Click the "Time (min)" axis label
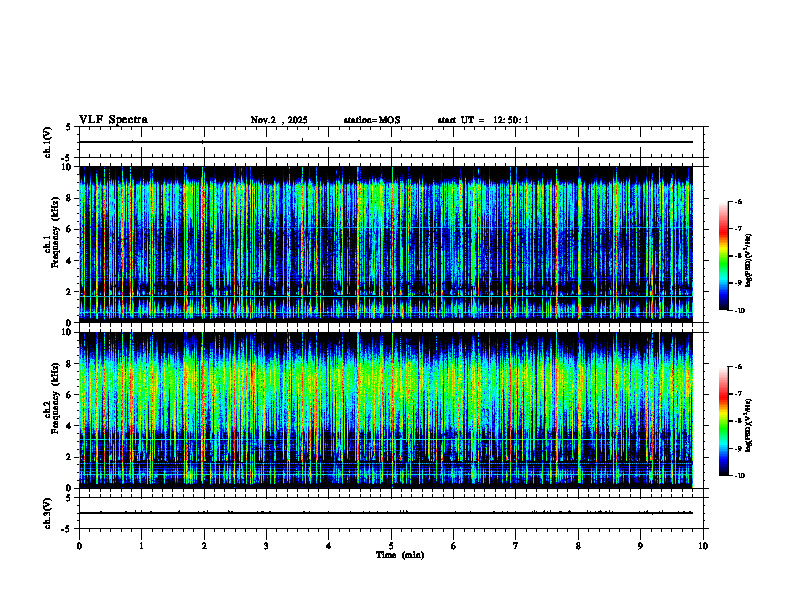 click(x=400, y=555)
